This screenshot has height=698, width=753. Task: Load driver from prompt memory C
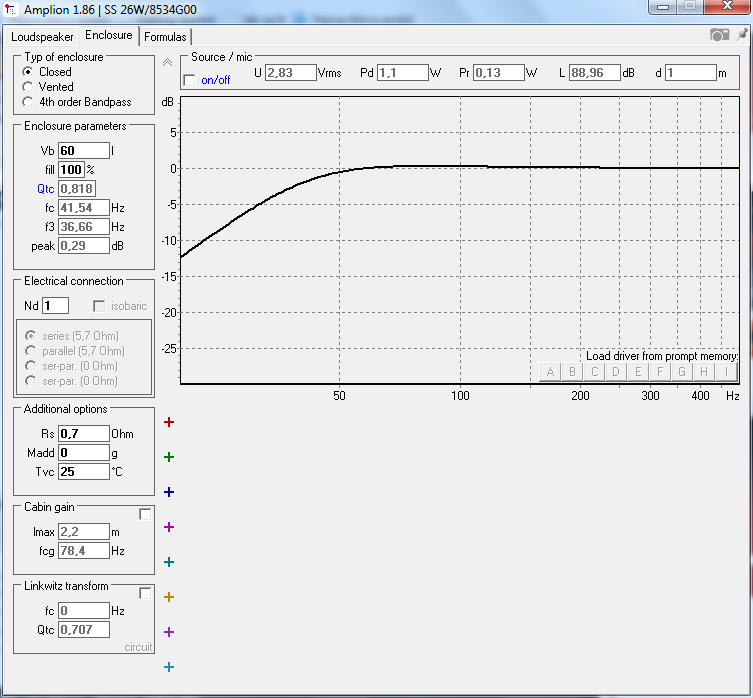tap(595, 372)
